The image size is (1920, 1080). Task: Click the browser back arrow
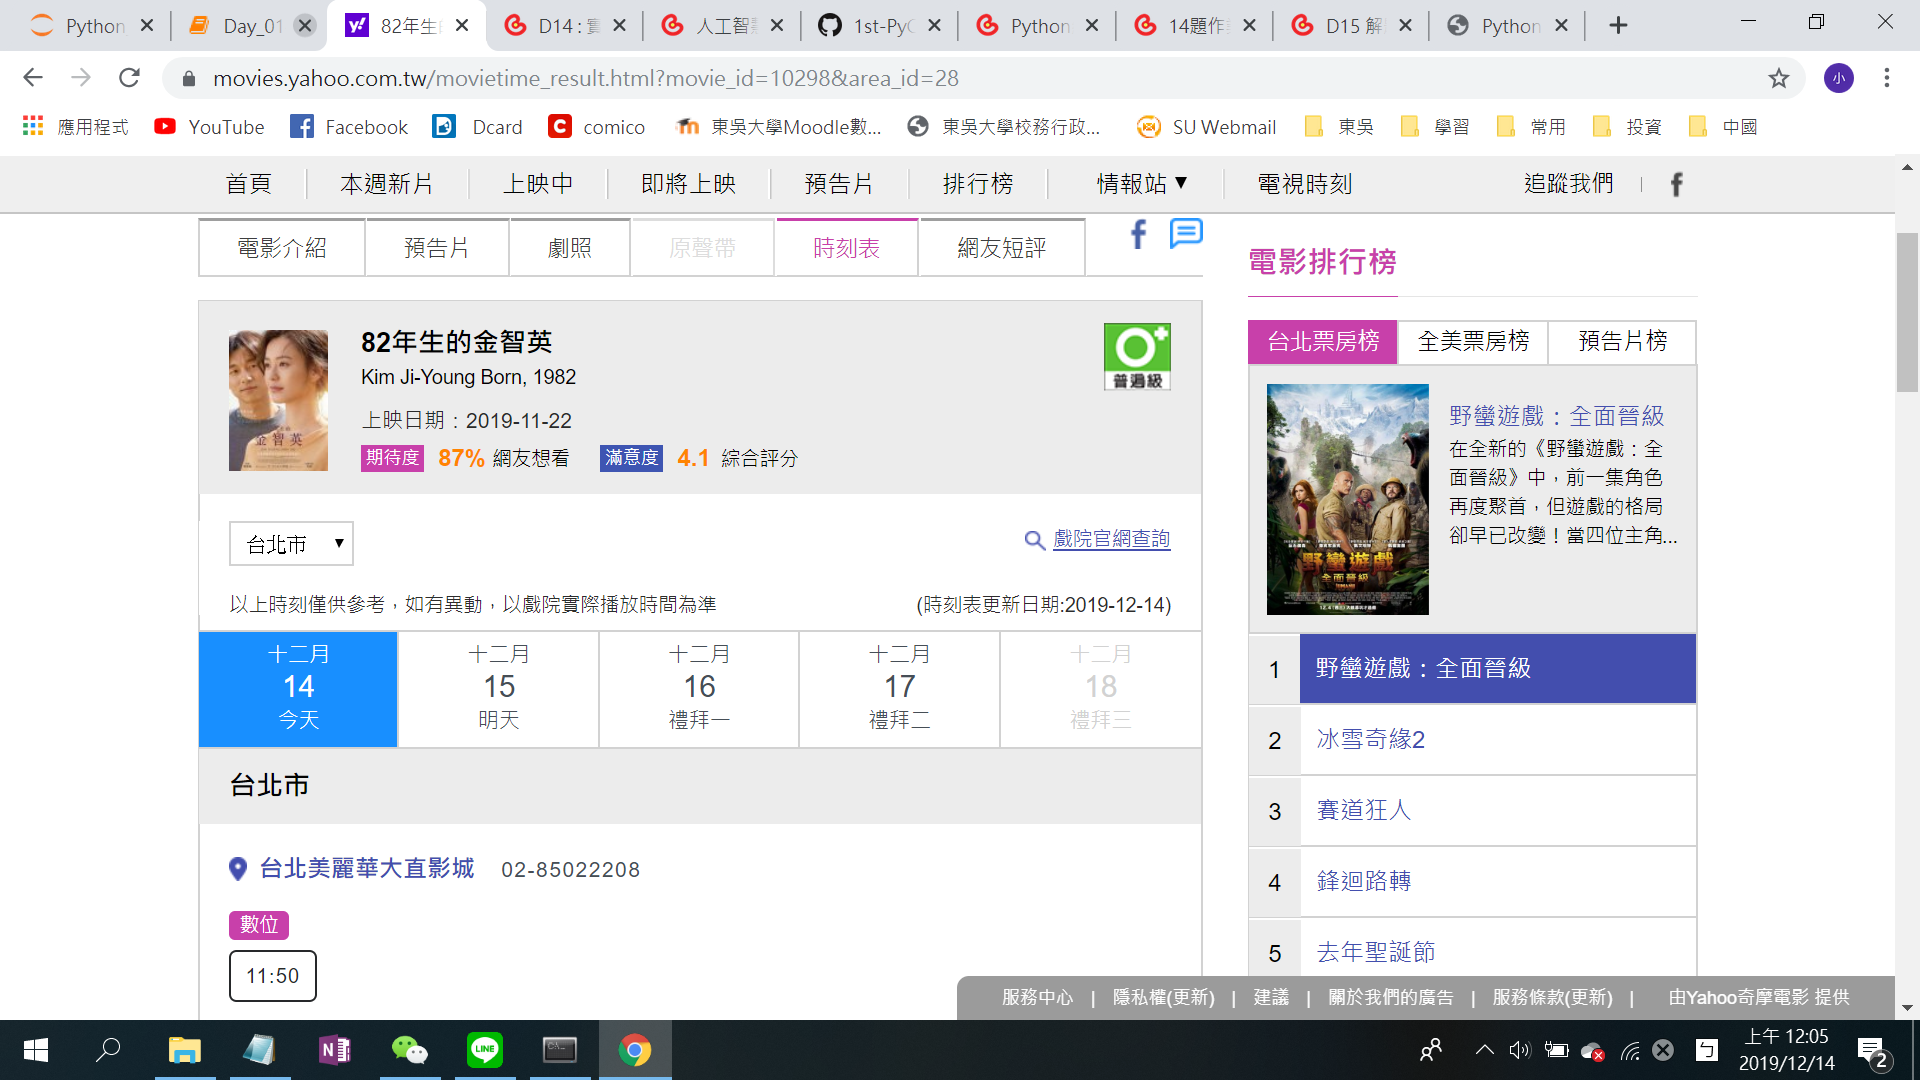[x=33, y=78]
